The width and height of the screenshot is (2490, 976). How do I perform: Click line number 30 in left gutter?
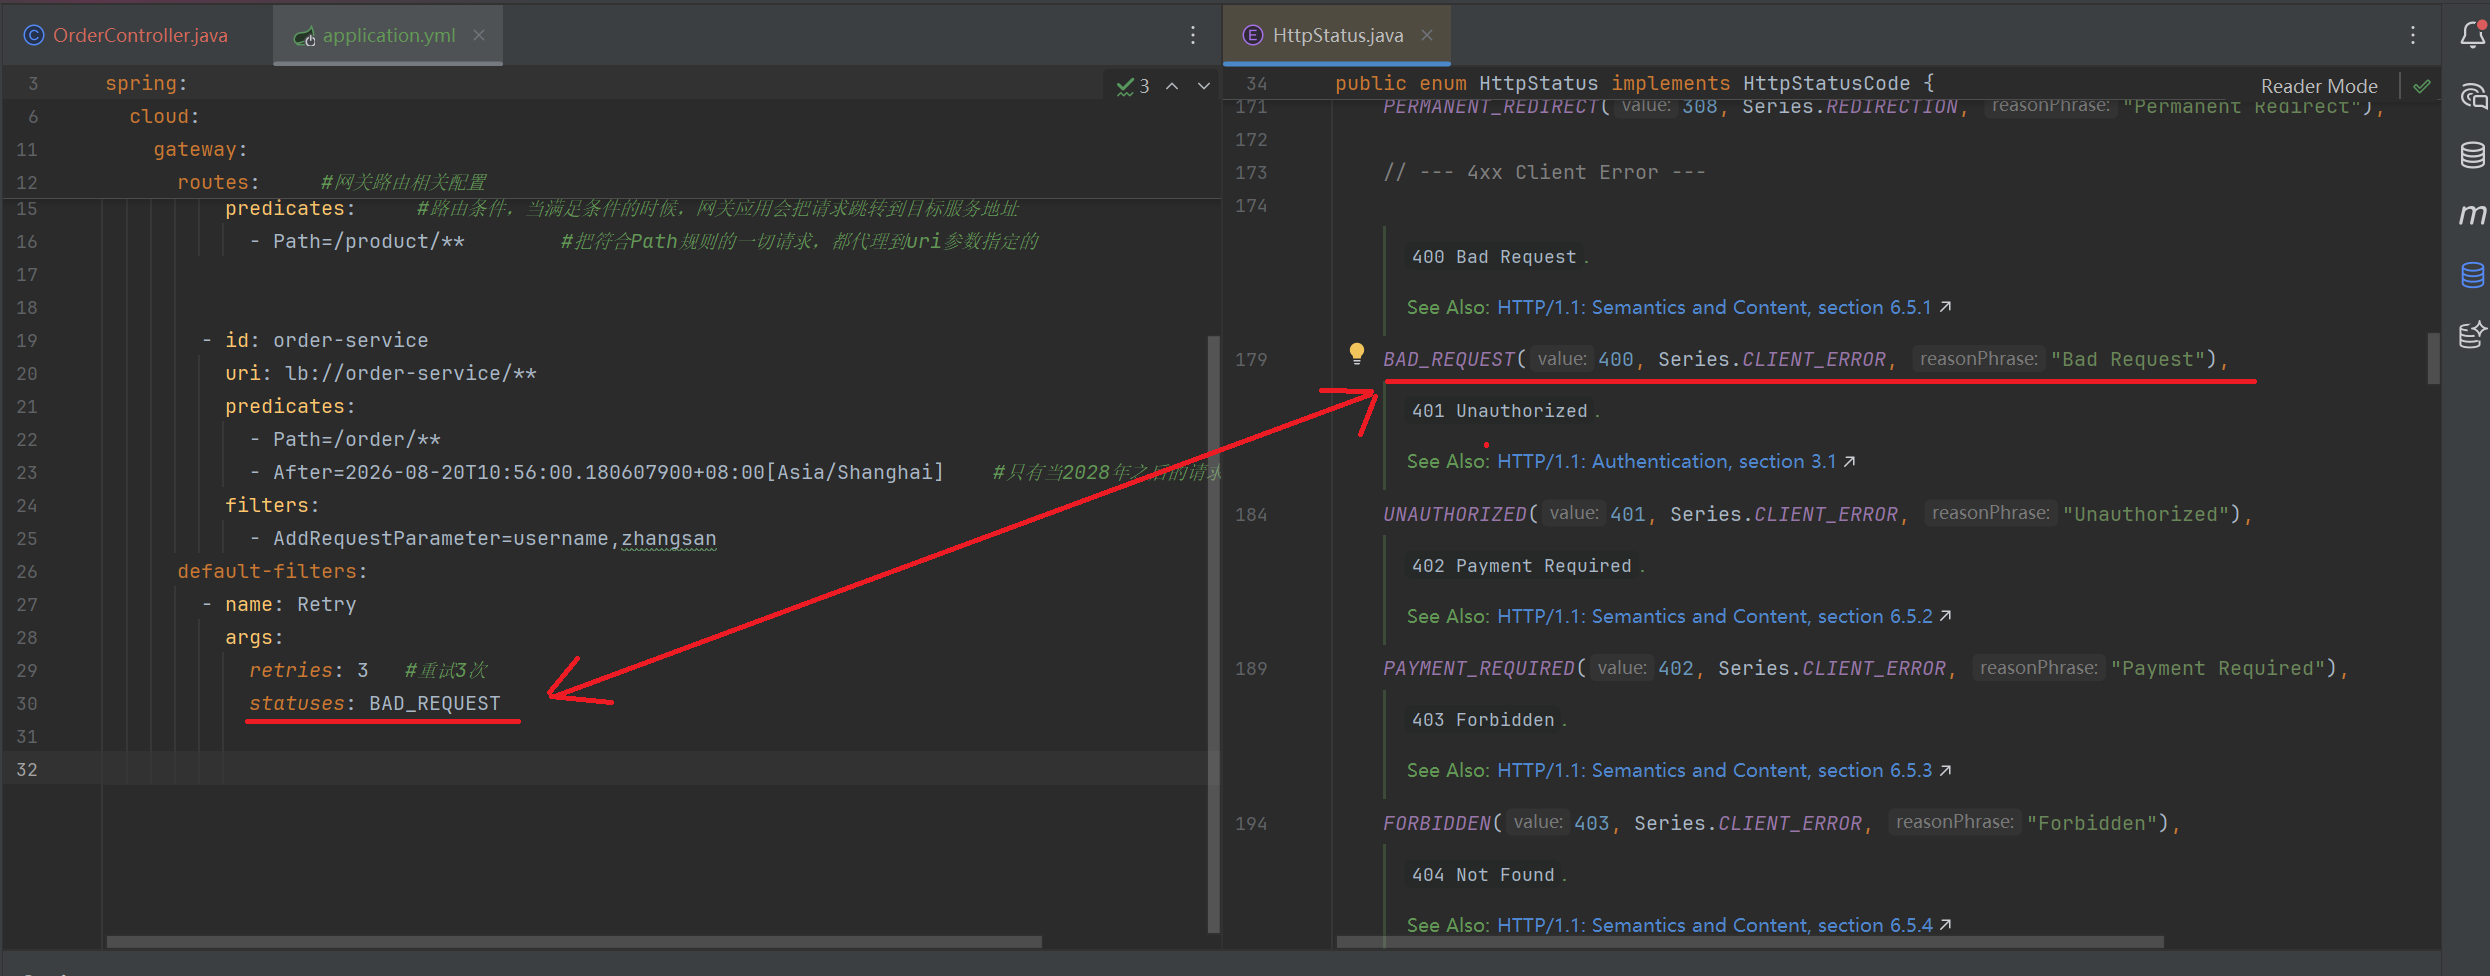27,703
